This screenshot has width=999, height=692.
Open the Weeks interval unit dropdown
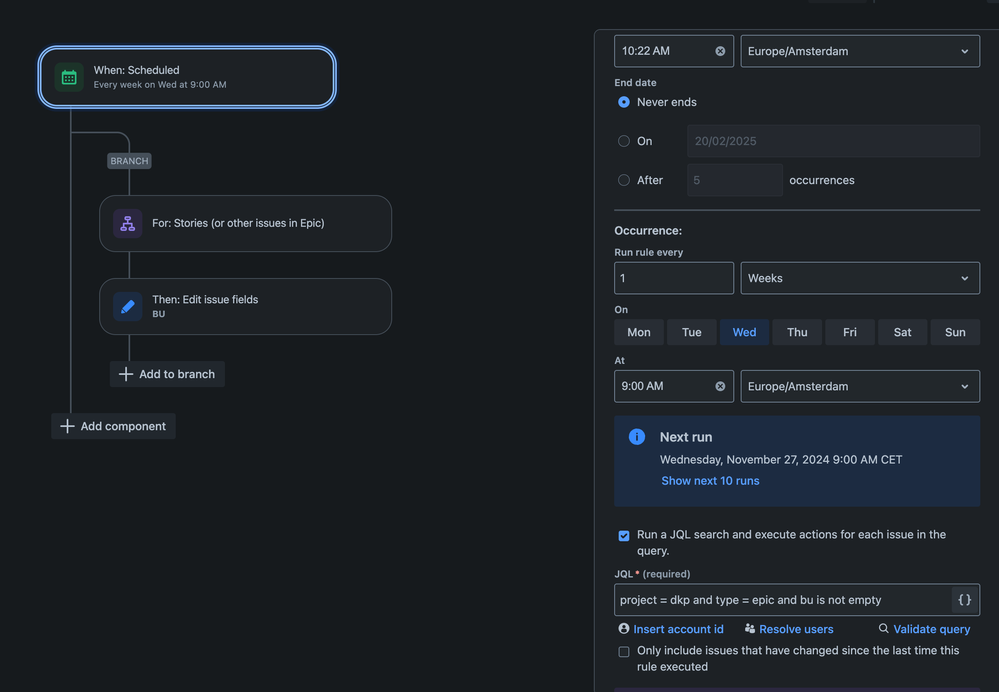tap(860, 278)
